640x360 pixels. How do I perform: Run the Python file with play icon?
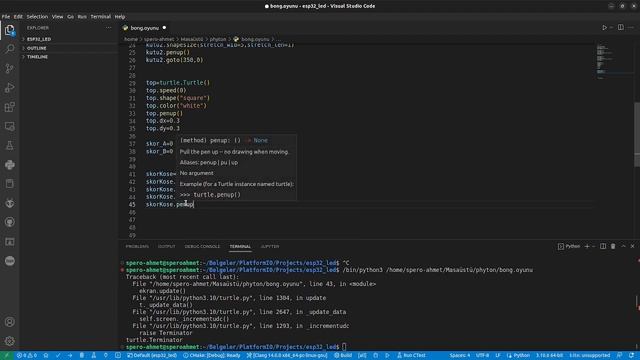coord(604,27)
